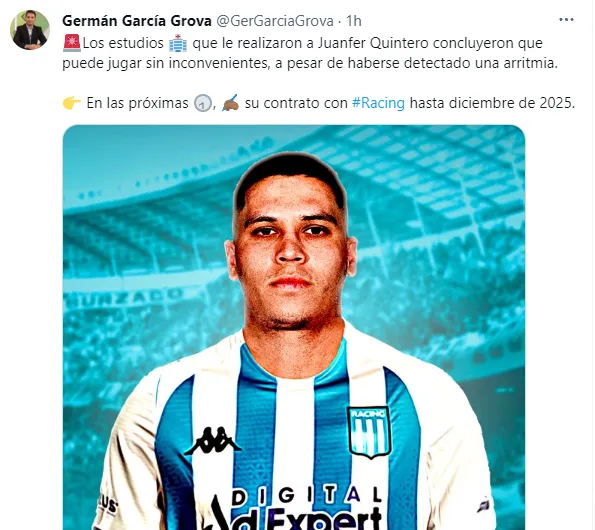Open the attached player image in the tweet
595x530 pixels.
click(294, 327)
